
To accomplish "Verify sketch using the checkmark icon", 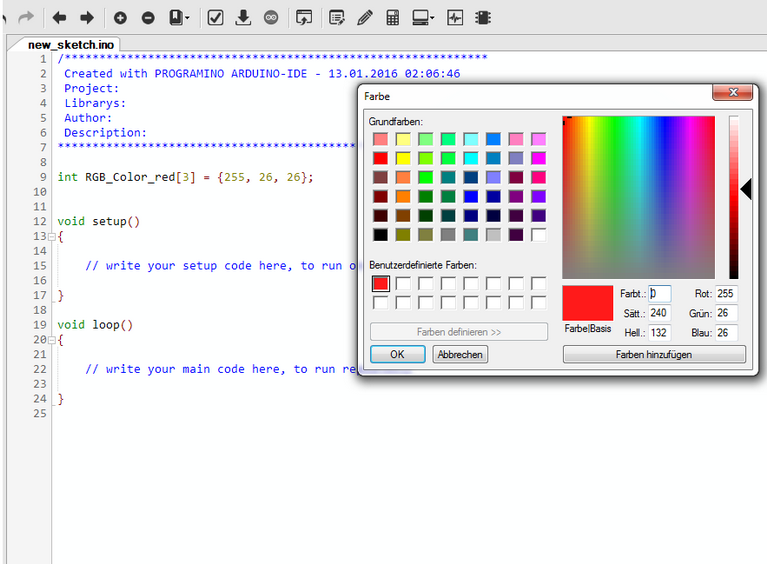I will point(215,18).
